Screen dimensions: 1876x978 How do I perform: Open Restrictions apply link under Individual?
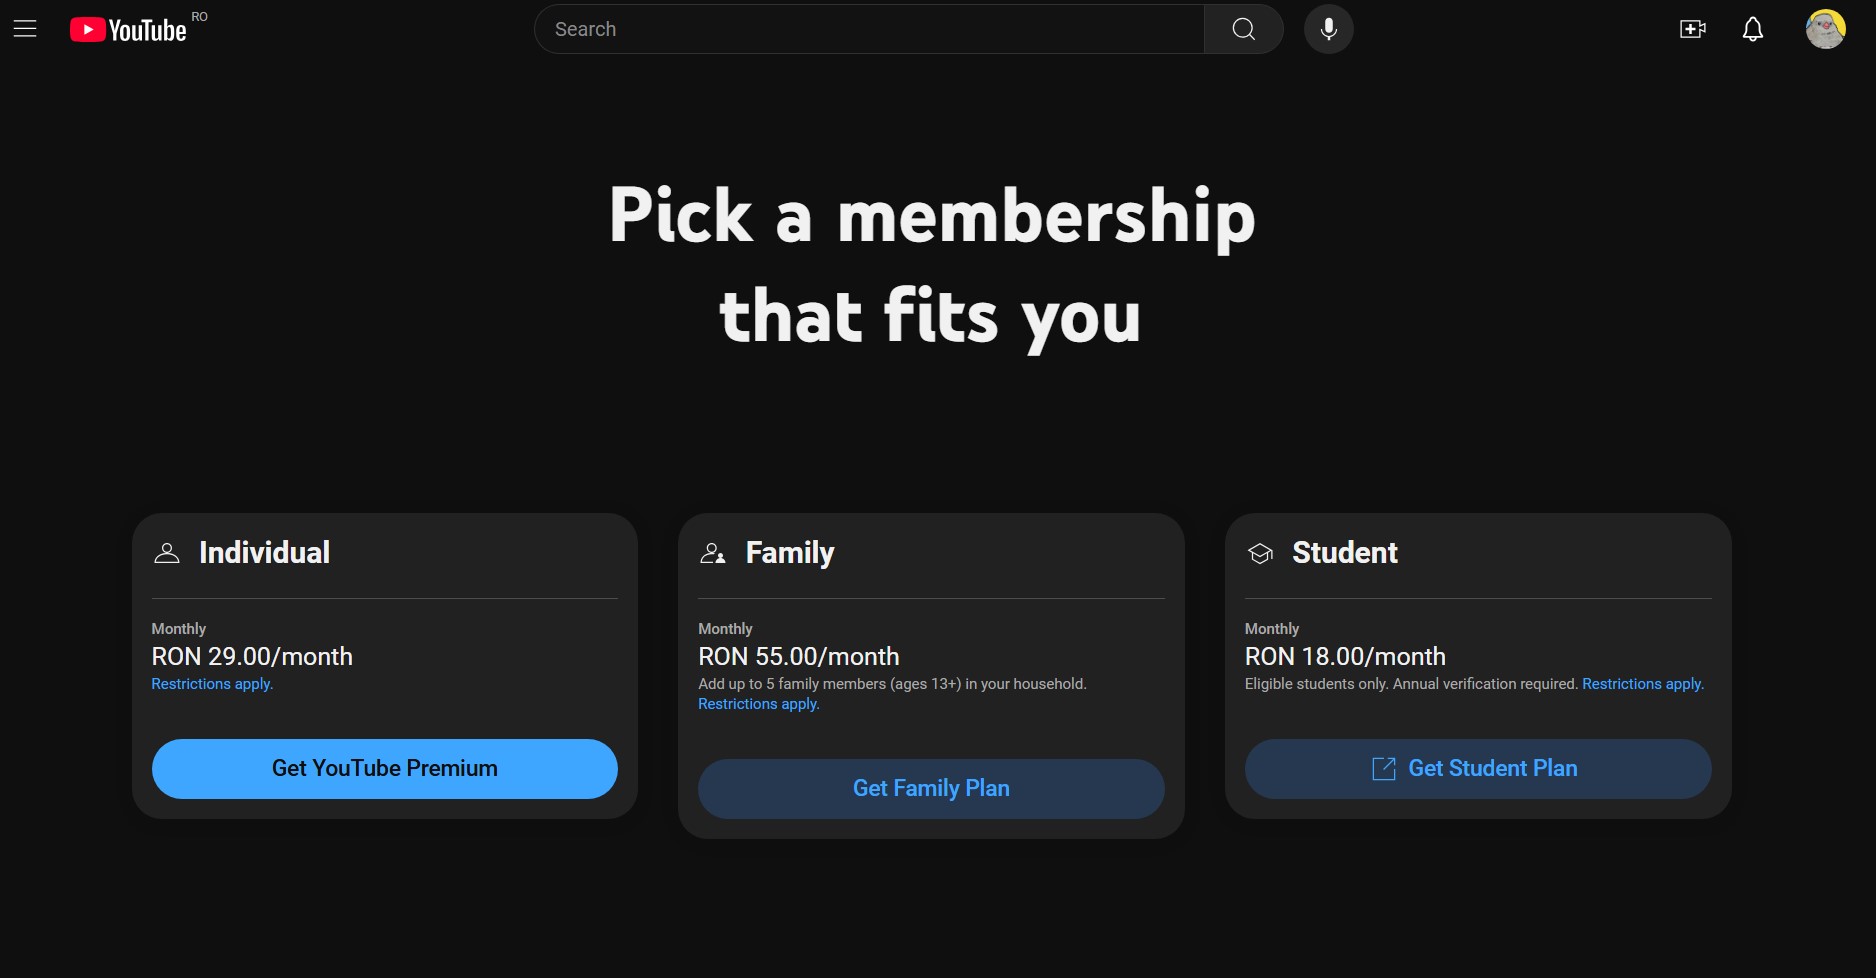(212, 684)
